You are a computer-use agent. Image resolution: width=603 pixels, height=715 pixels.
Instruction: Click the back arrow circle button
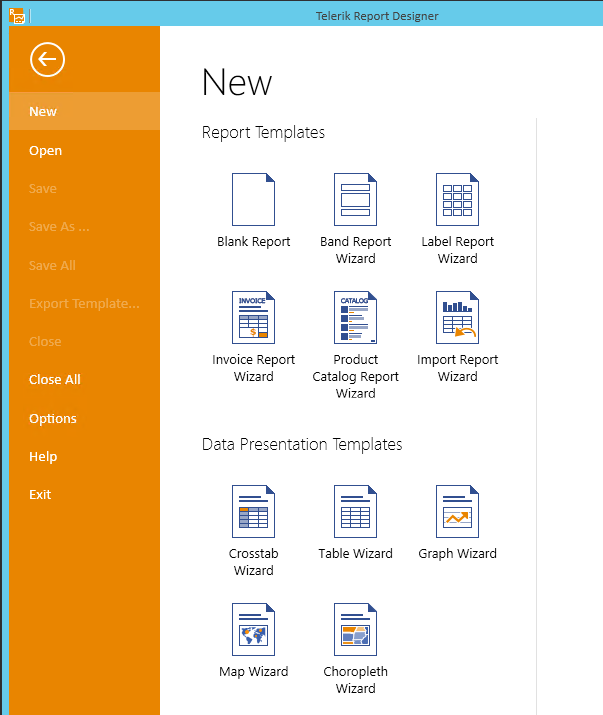click(48, 60)
